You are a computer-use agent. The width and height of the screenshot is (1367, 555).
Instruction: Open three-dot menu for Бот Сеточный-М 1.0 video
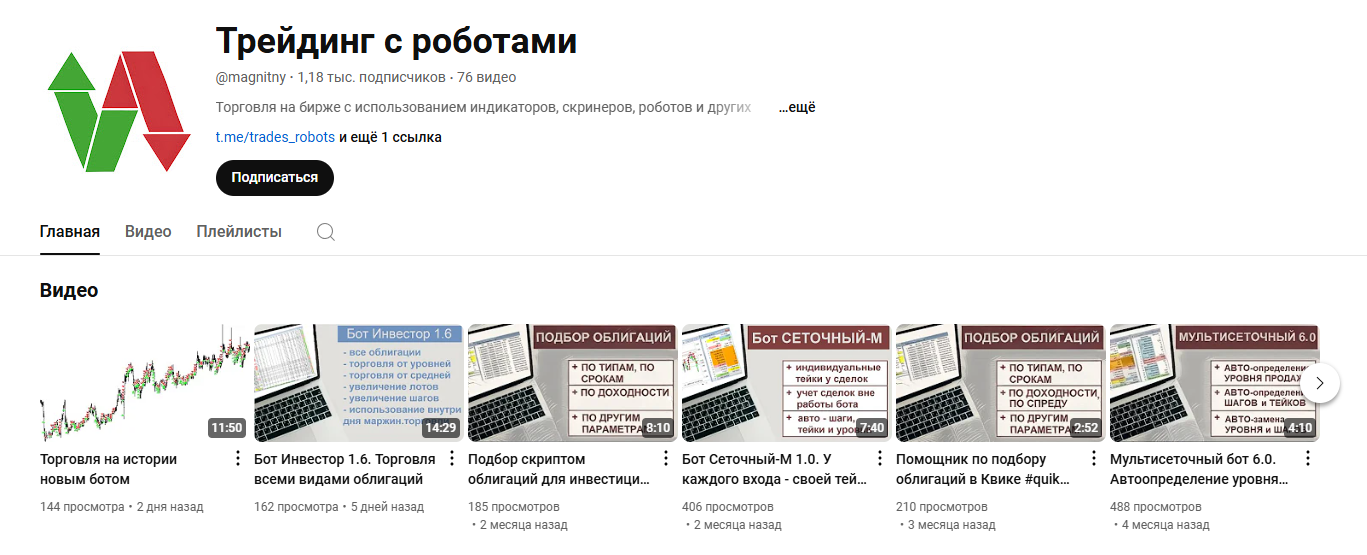[x=879, y=459]
